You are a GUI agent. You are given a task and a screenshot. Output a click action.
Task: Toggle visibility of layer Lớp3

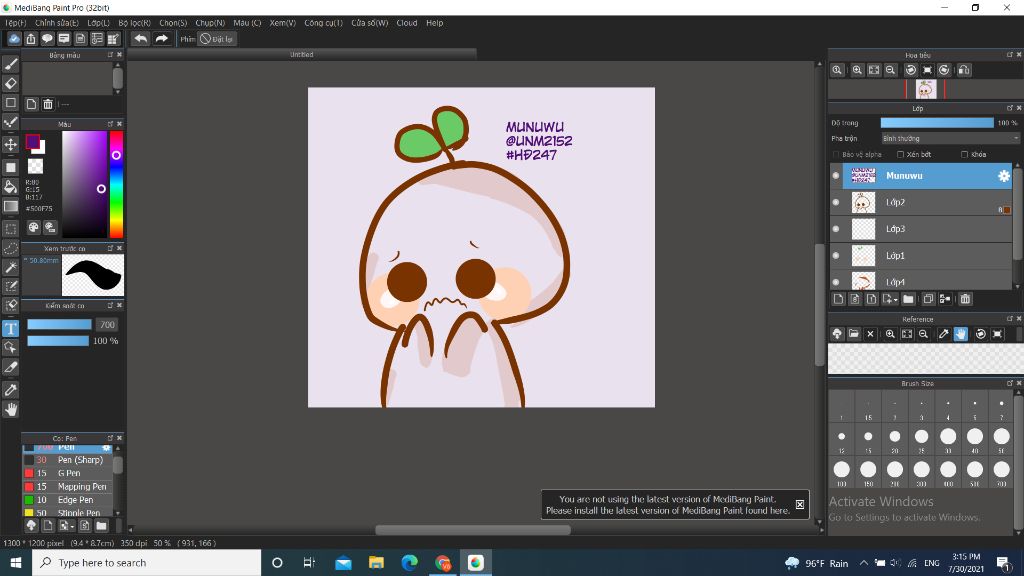(836, 229)
